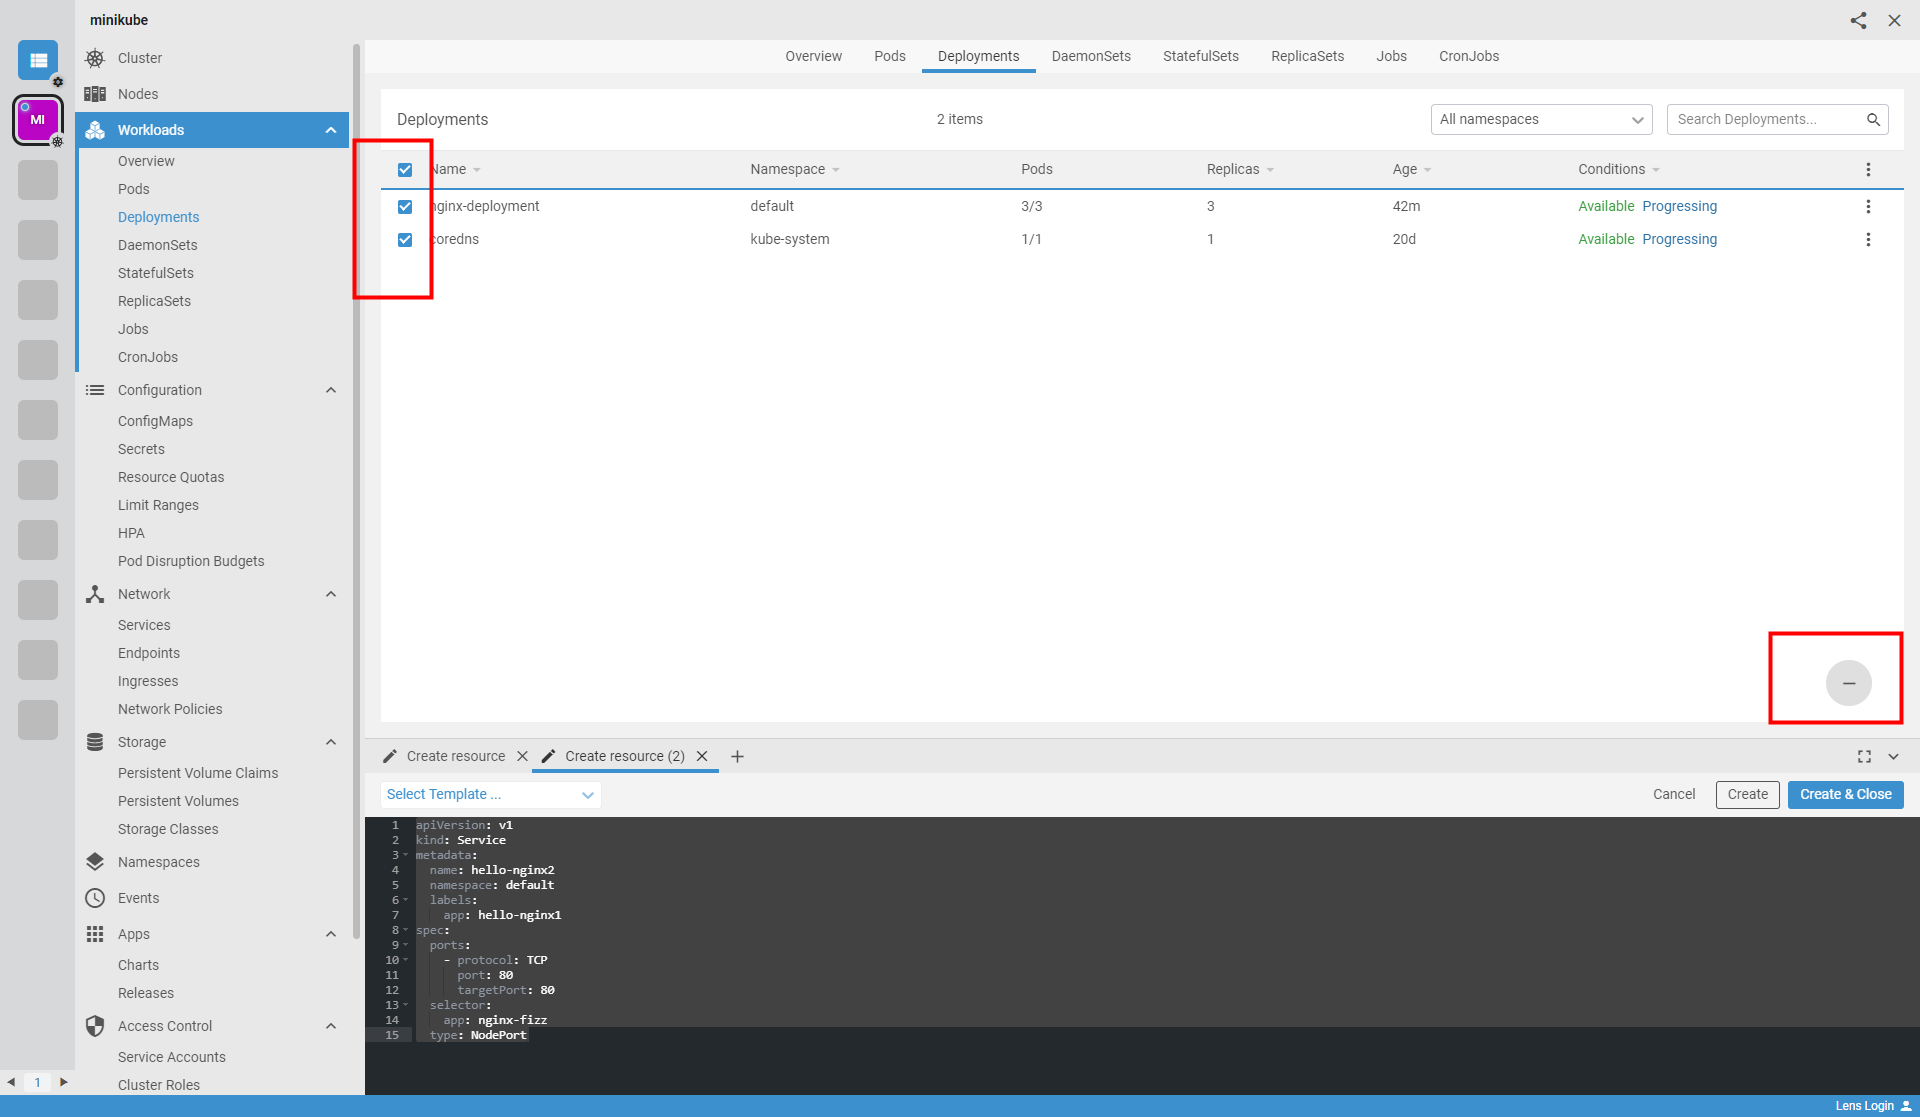This screenshot has height=1117, width=1920.
Task: Select the minikube MI cluster icon
Action: pos(38,120)
